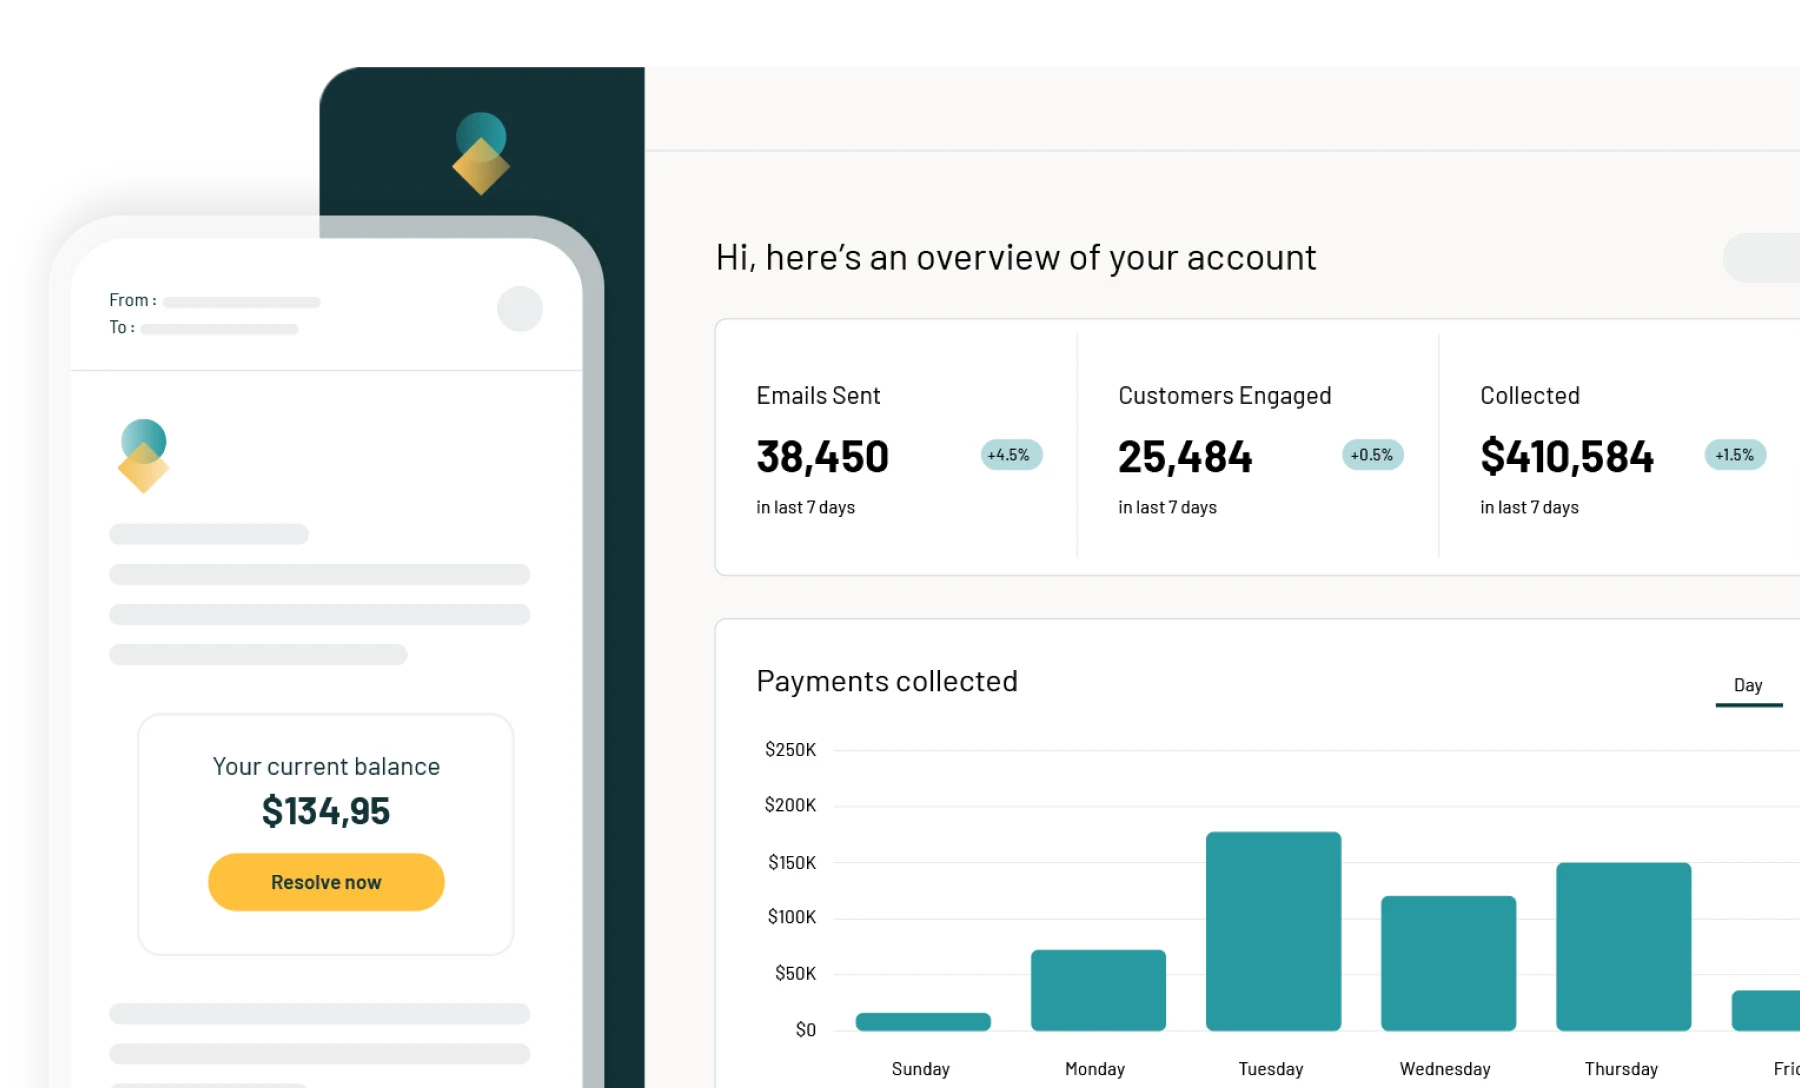Click the +0.5% Customers Engaged badge

(x=1372, y=455)
